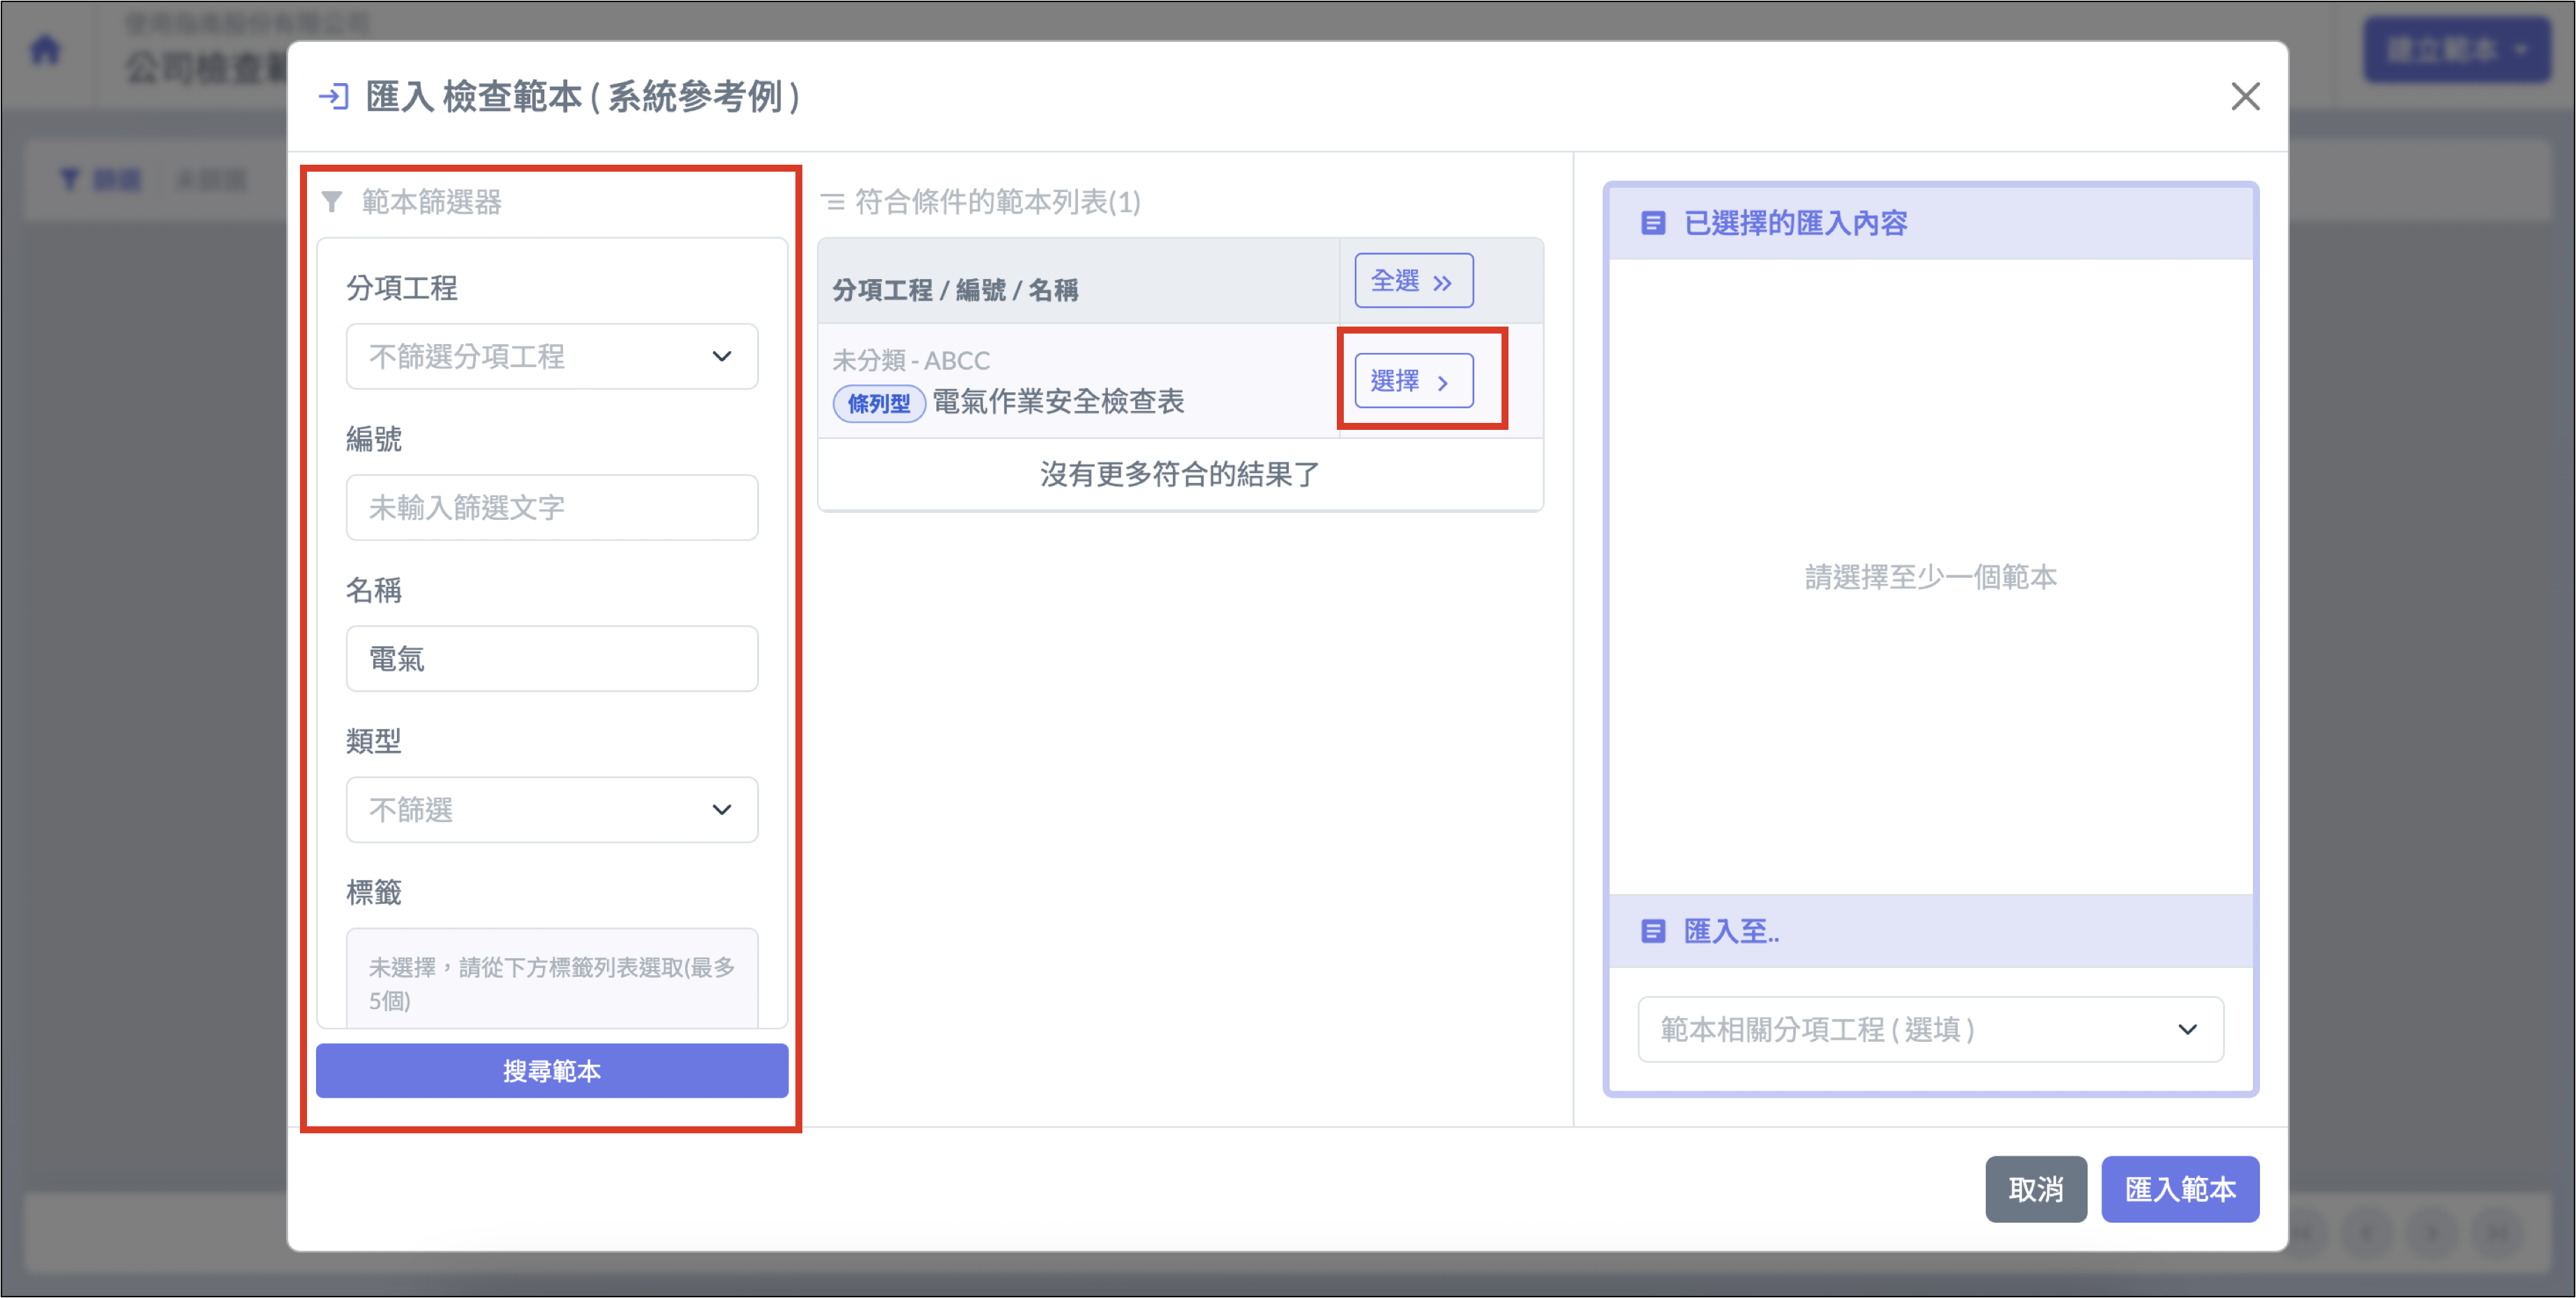The width and height of the screenshot is (2576, 1298).
Task: Click the 名稱 field containing 電氣
Action: [552, 658]
